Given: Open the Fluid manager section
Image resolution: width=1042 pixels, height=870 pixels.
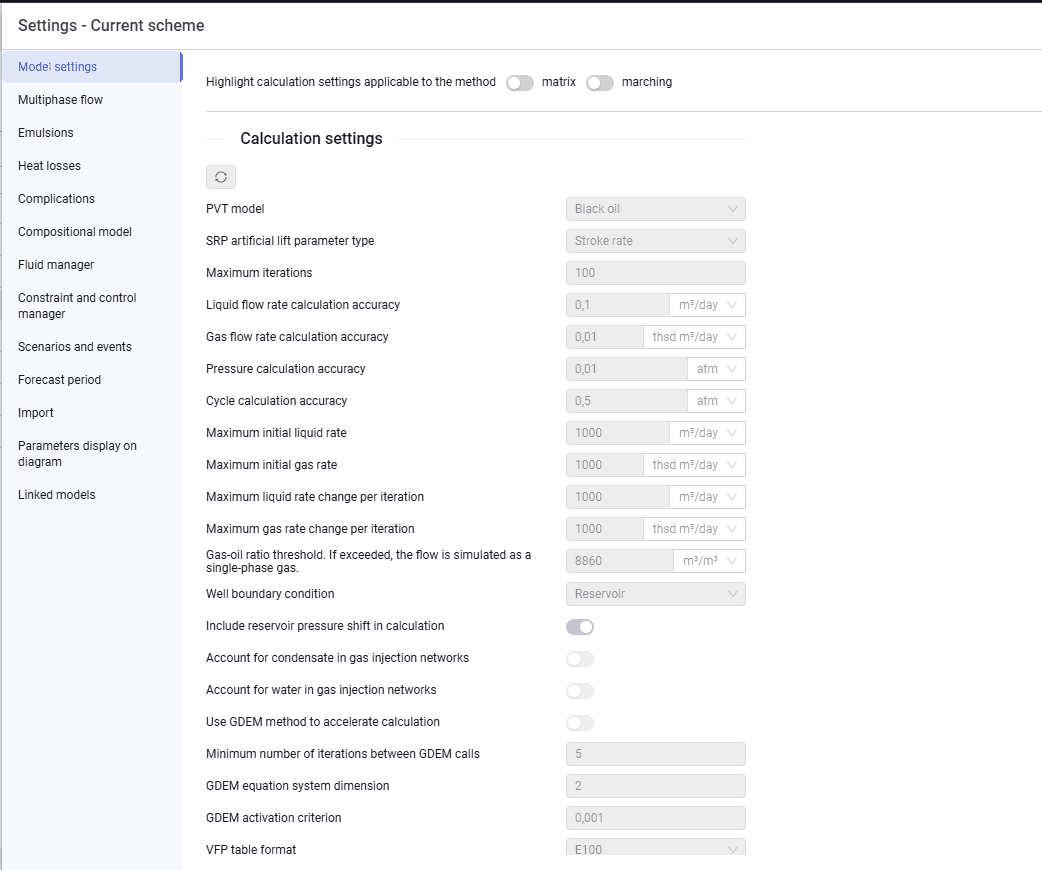Looking at the screenshot, I should (x=92, y=265).
